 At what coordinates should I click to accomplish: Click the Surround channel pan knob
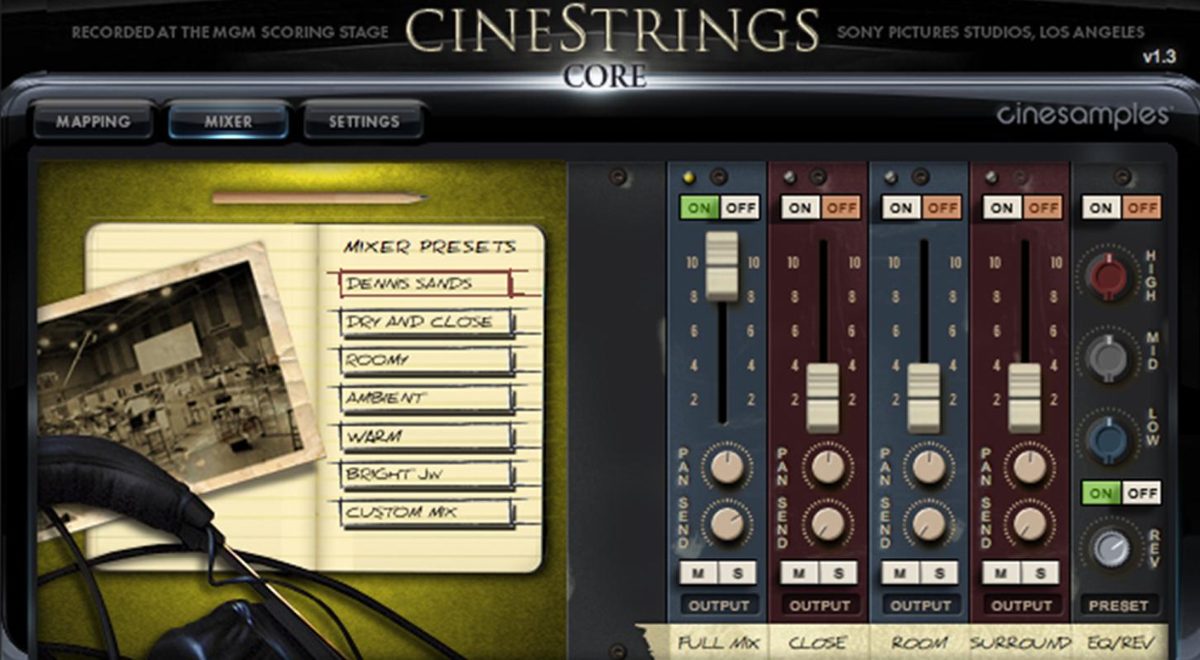[1030, 465]
